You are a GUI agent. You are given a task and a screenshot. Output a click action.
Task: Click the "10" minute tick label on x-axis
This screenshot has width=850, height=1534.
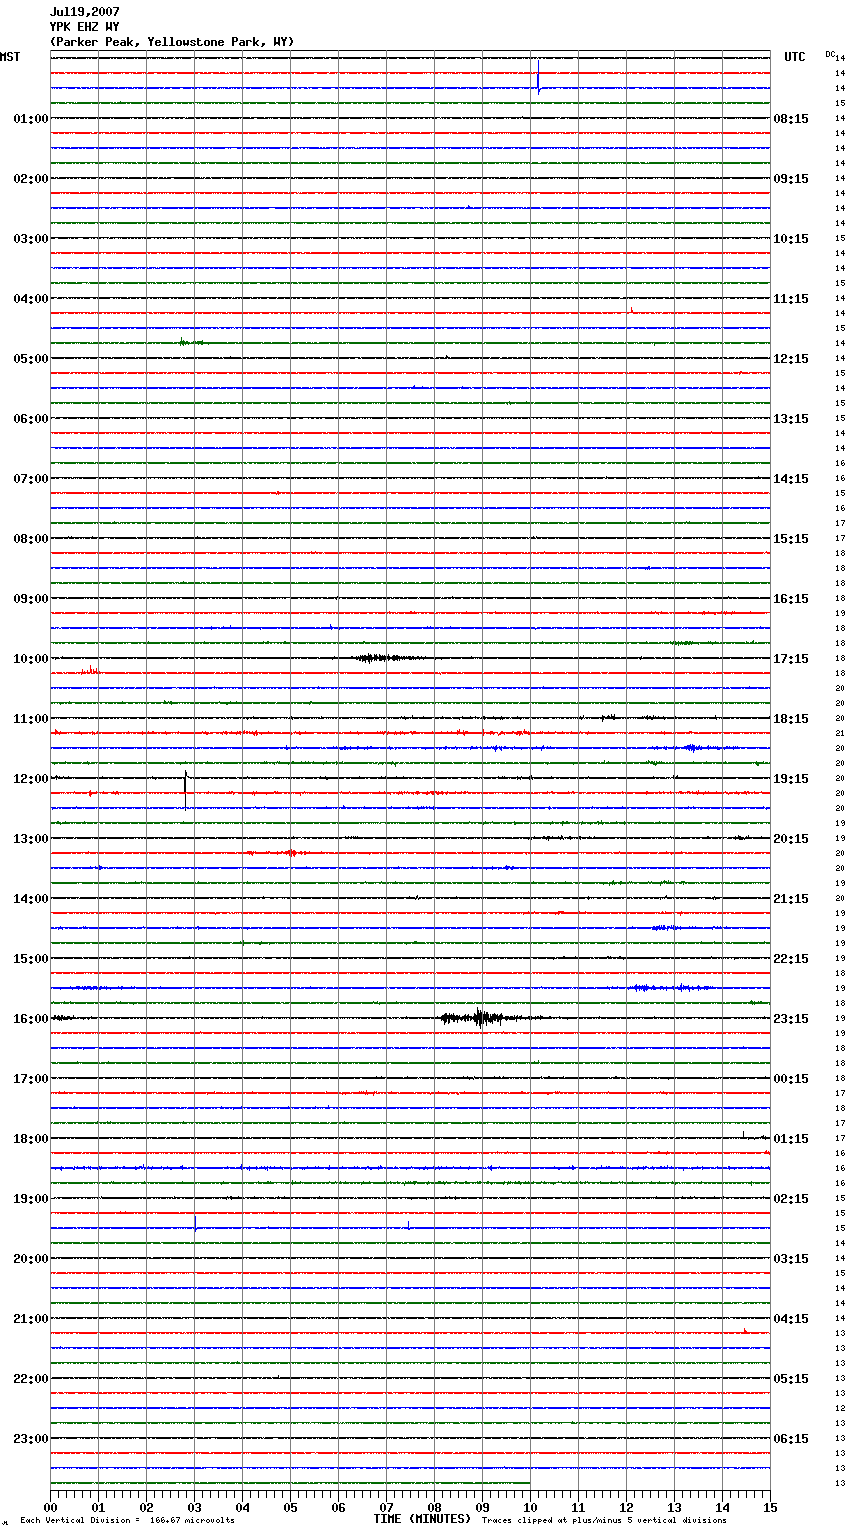[531, 1507]
